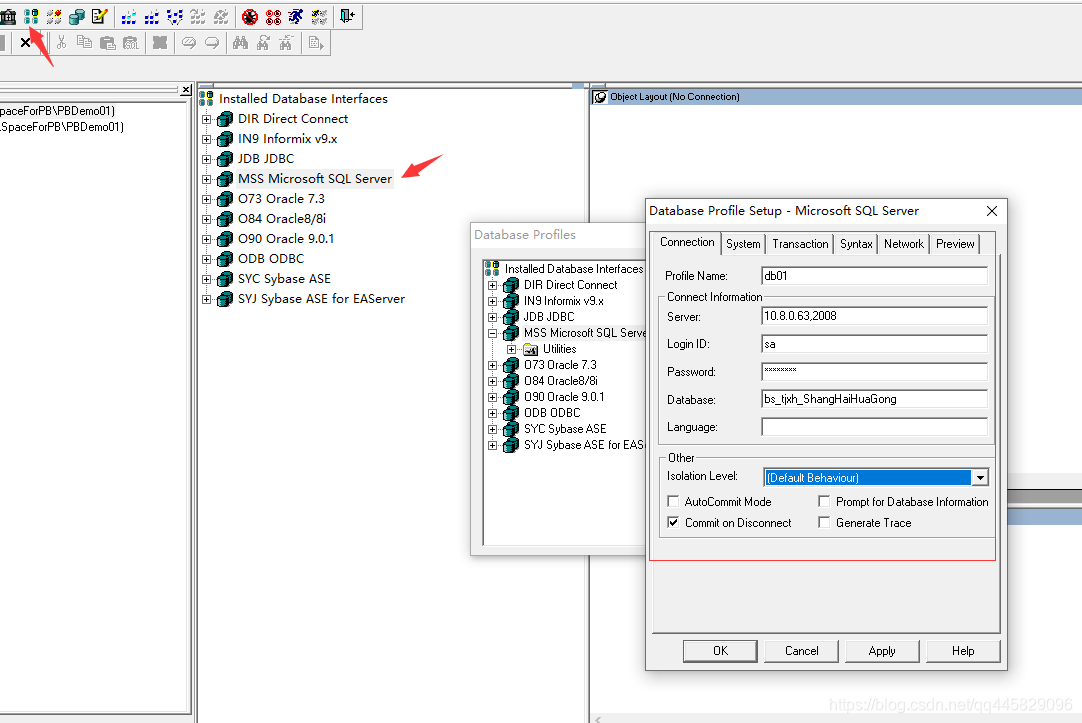Switch to the Transaction tab
This screenshot has width=1082, height=723.
[800, 244]
